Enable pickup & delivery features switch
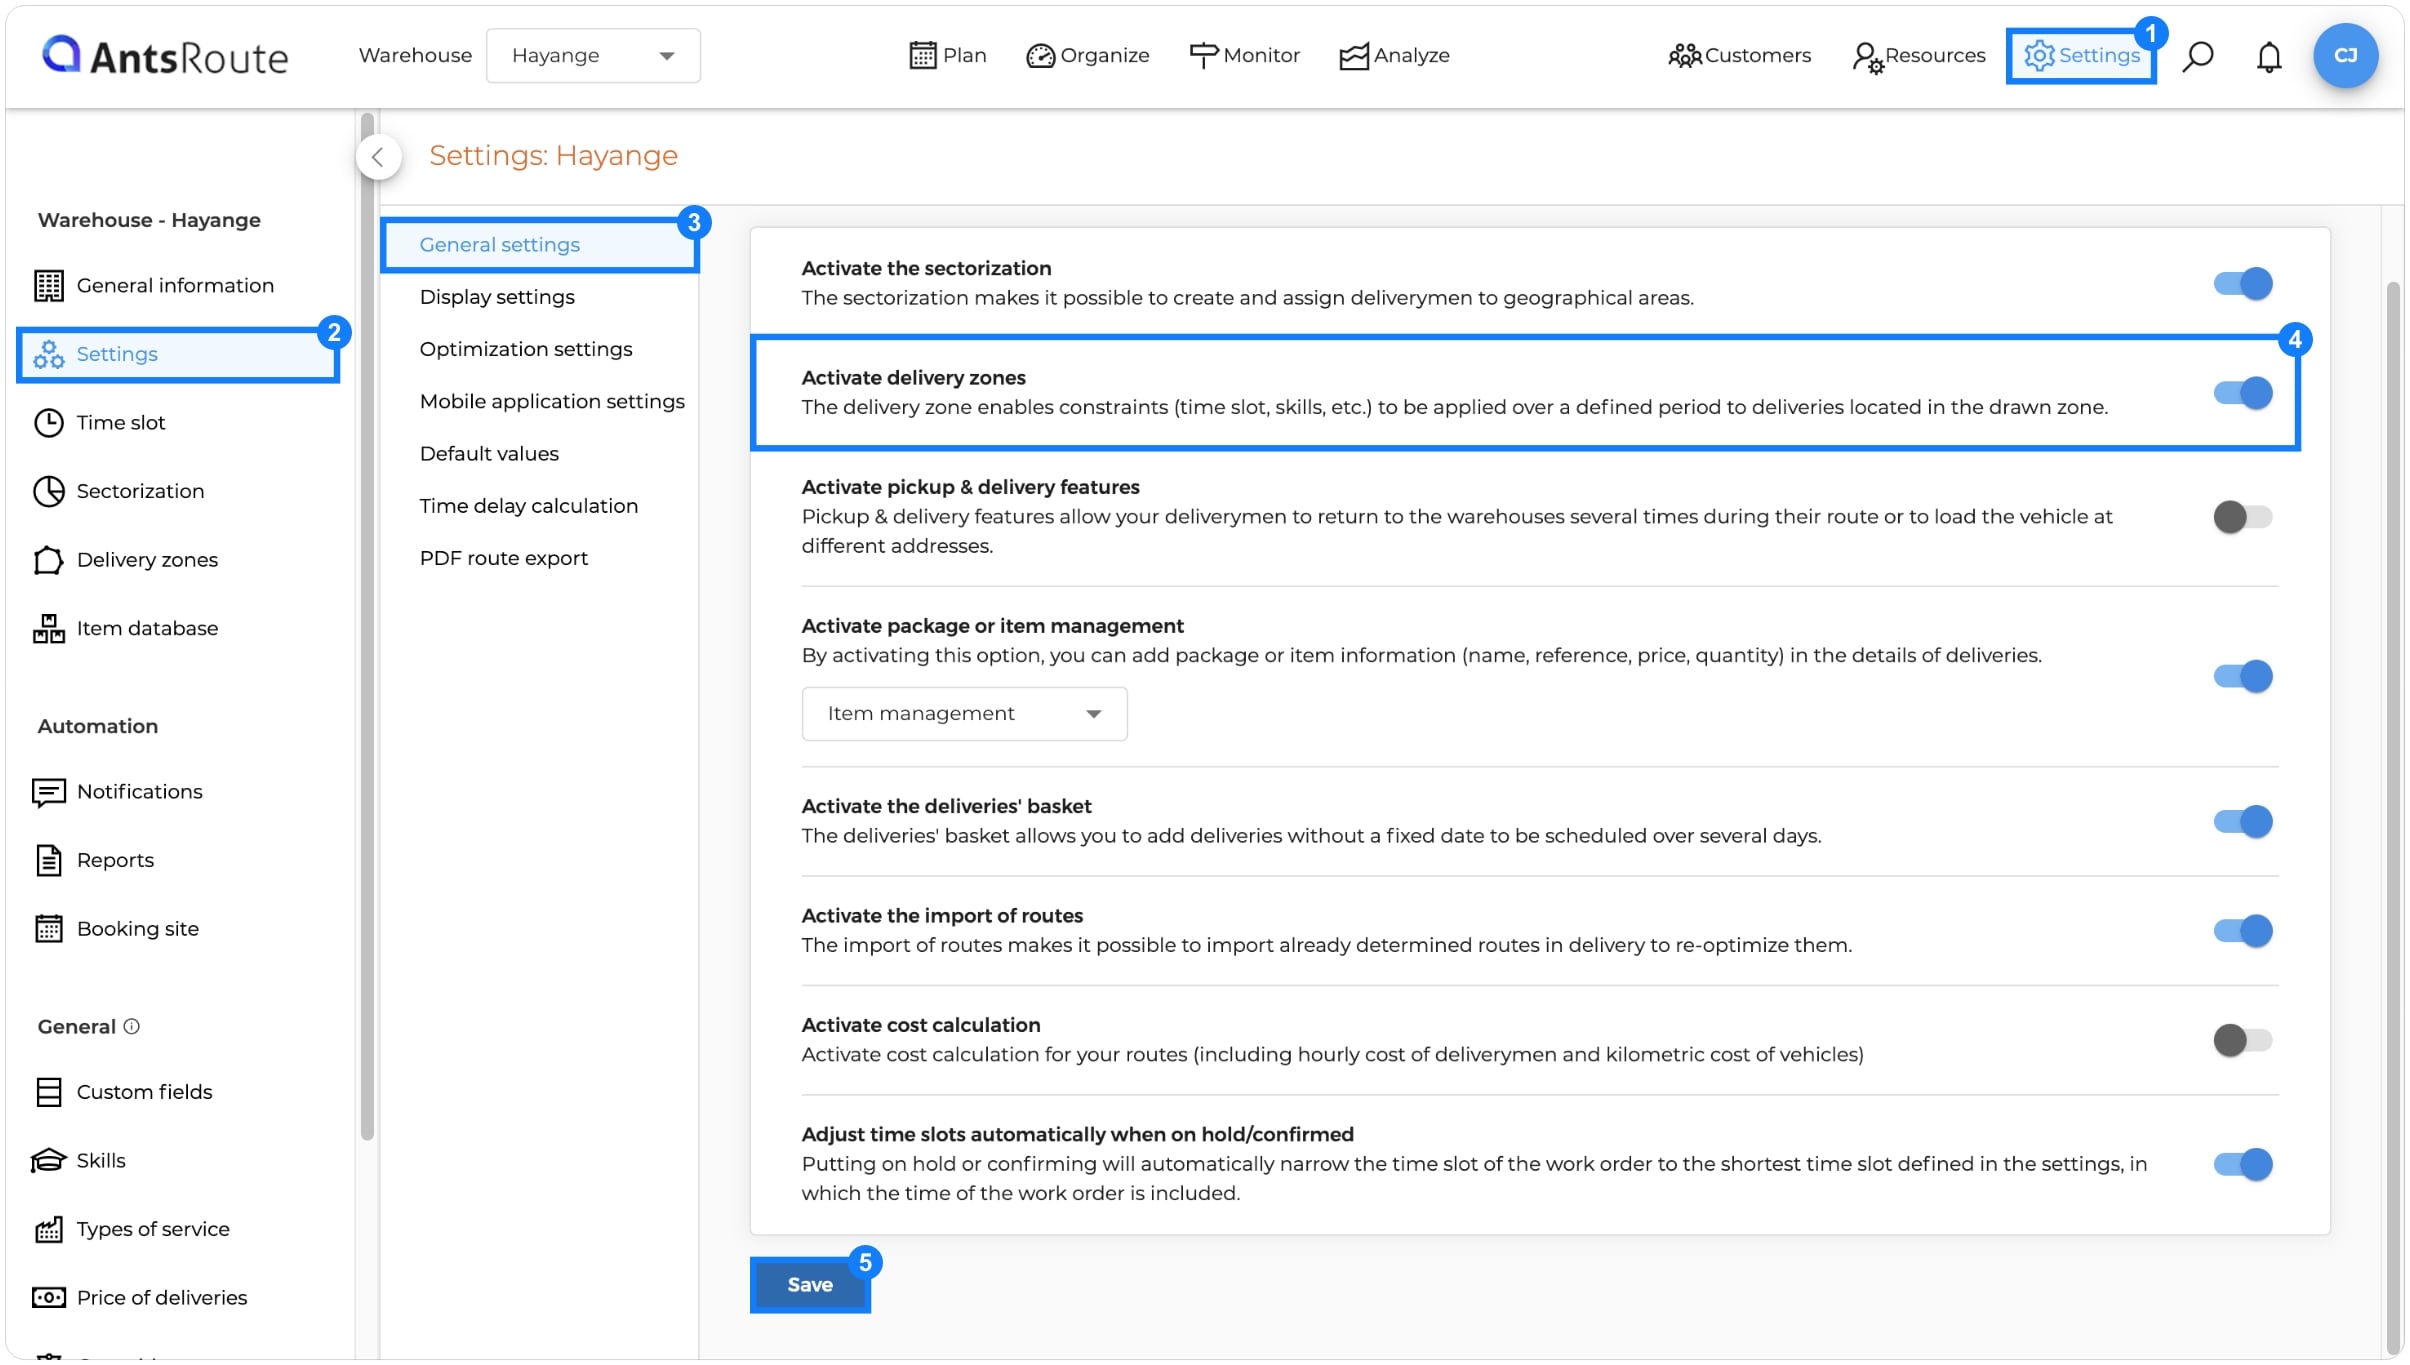 [2242, 517]
